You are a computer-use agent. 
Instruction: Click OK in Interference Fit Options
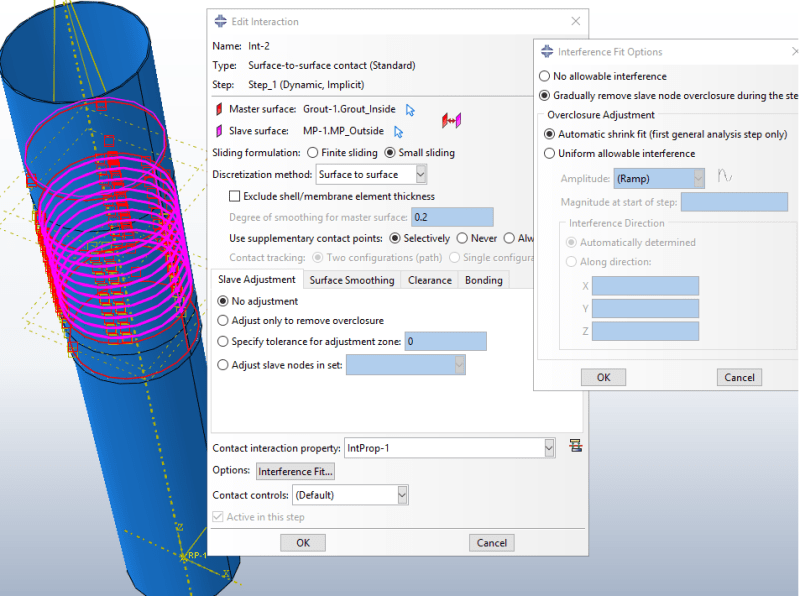click(603, 377)
